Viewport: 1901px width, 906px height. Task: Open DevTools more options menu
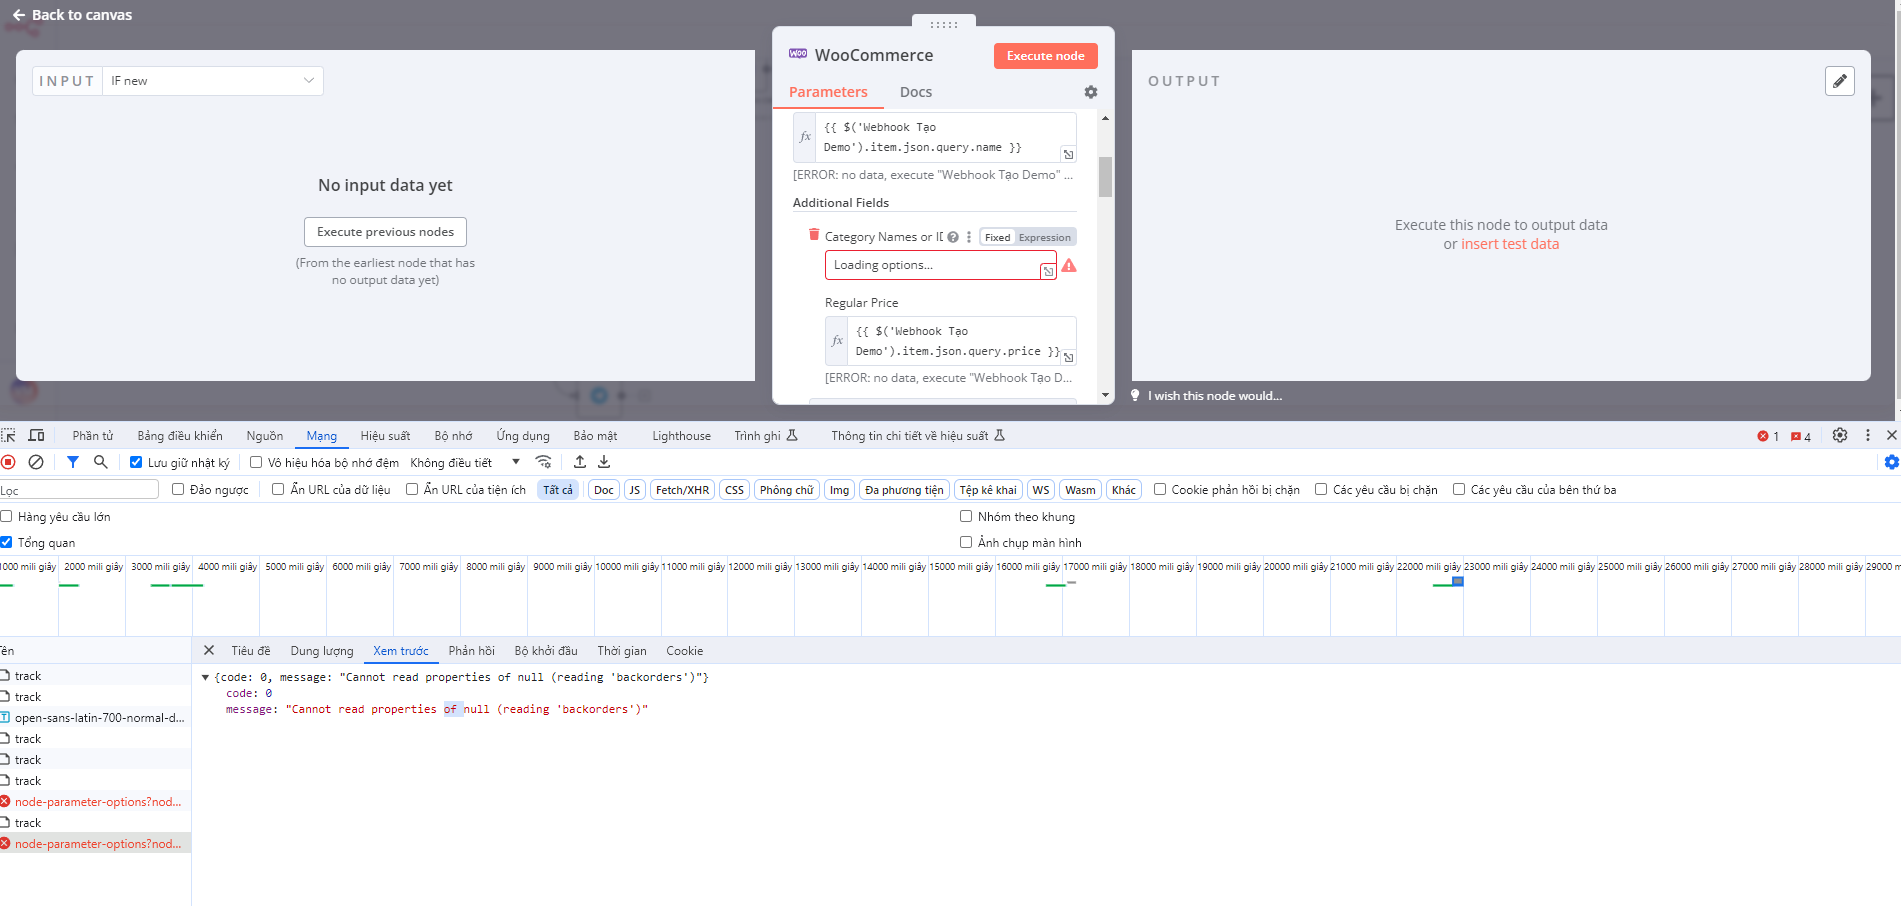1867,435
